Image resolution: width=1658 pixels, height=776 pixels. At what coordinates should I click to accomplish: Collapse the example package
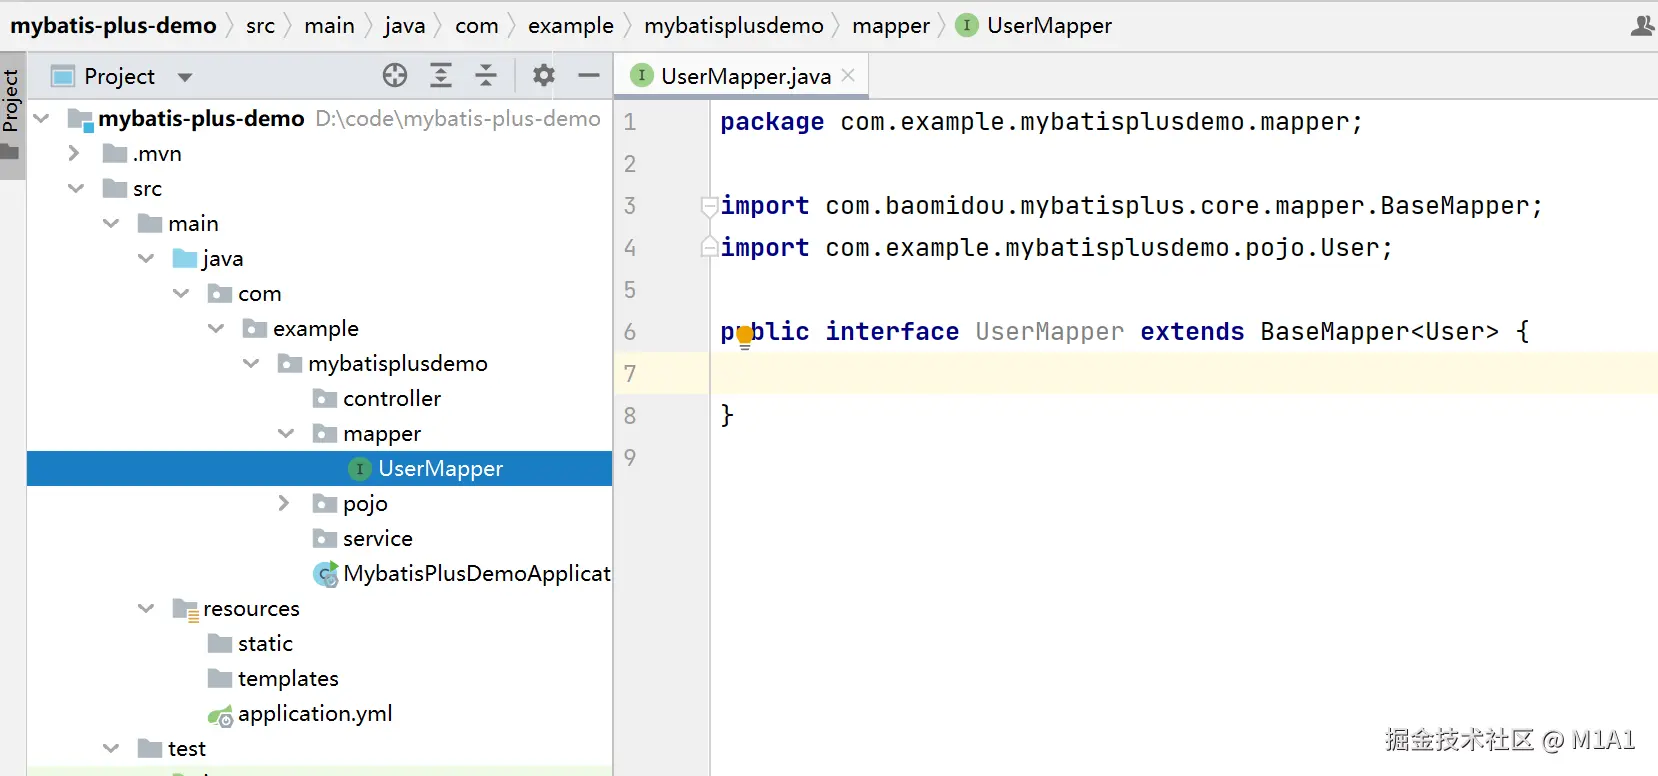click(x=216, y=329)
